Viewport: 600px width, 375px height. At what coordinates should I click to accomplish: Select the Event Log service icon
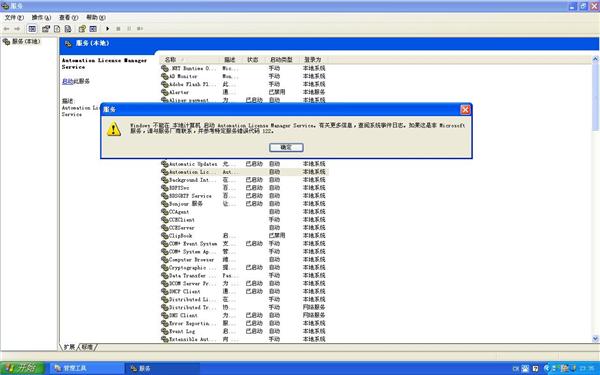click(x=165, y=331)
